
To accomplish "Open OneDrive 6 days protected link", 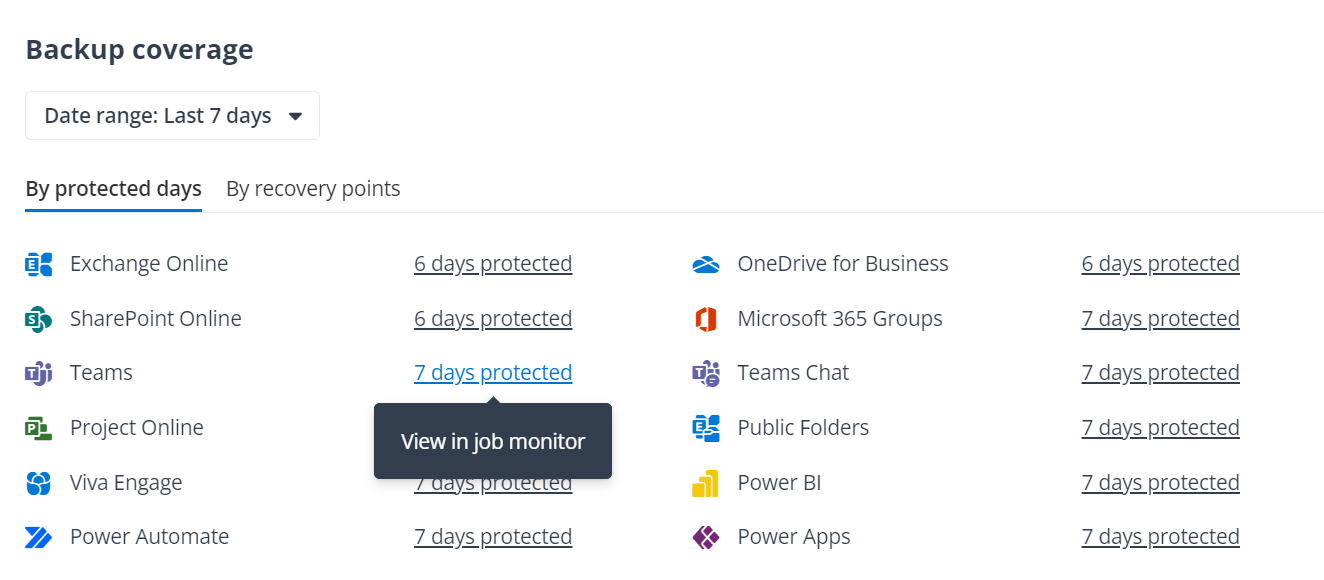I will click(x=1160, y=264).
